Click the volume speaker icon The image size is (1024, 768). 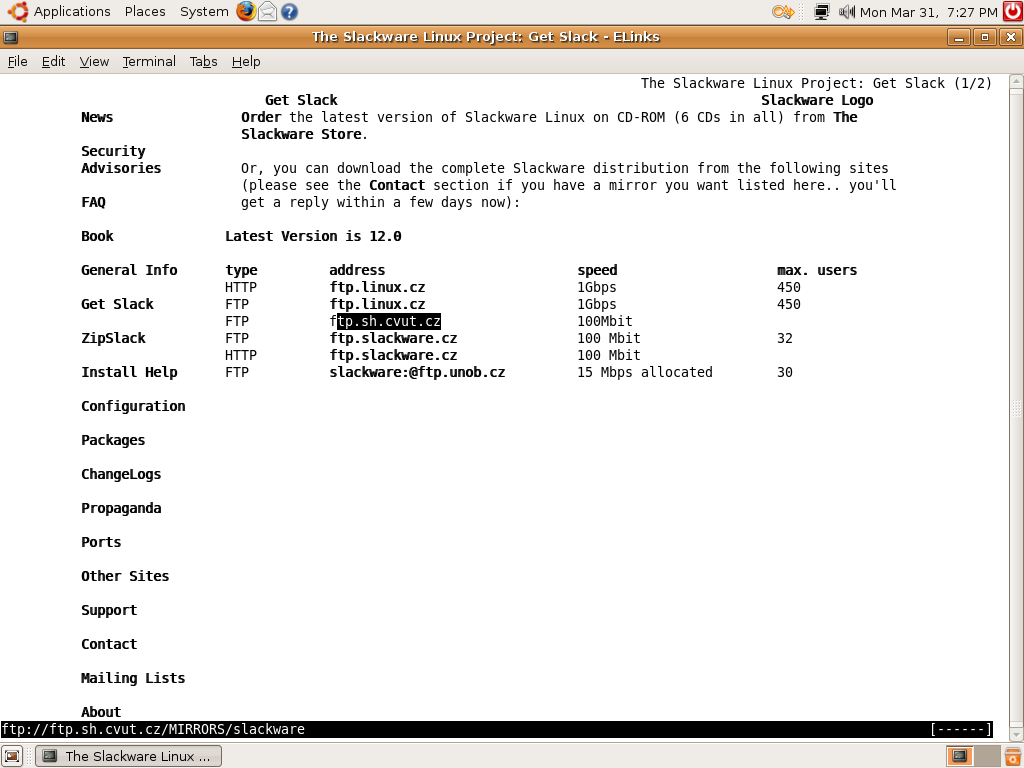click(846, 11)
